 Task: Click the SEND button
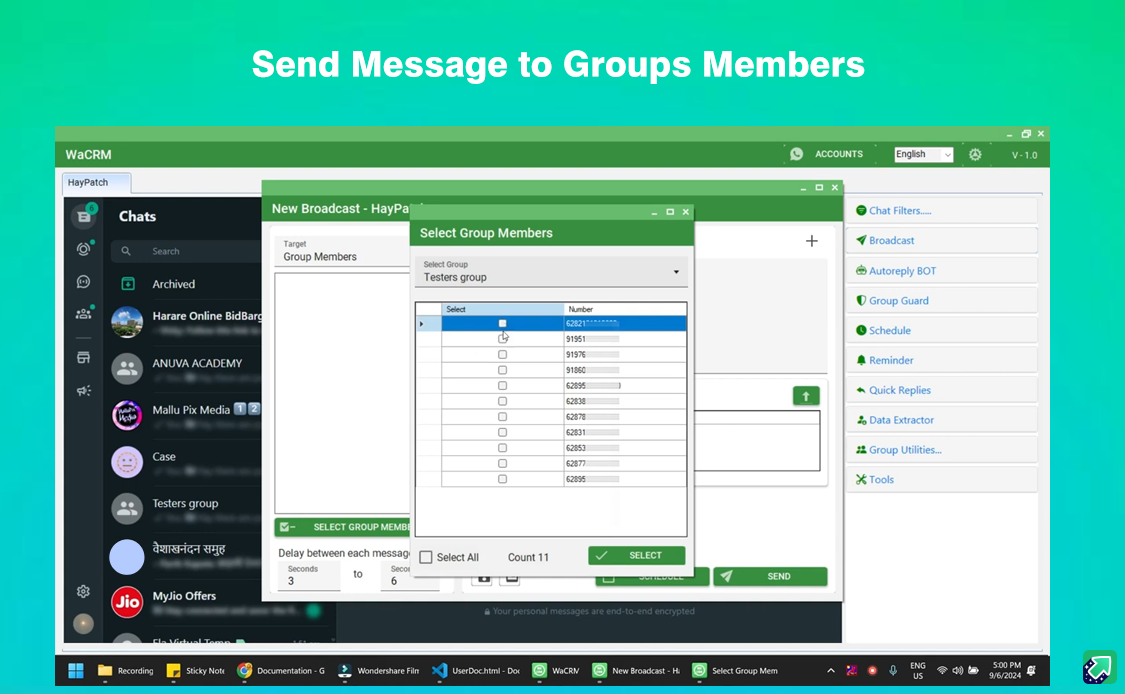click(x=769, y=576)
